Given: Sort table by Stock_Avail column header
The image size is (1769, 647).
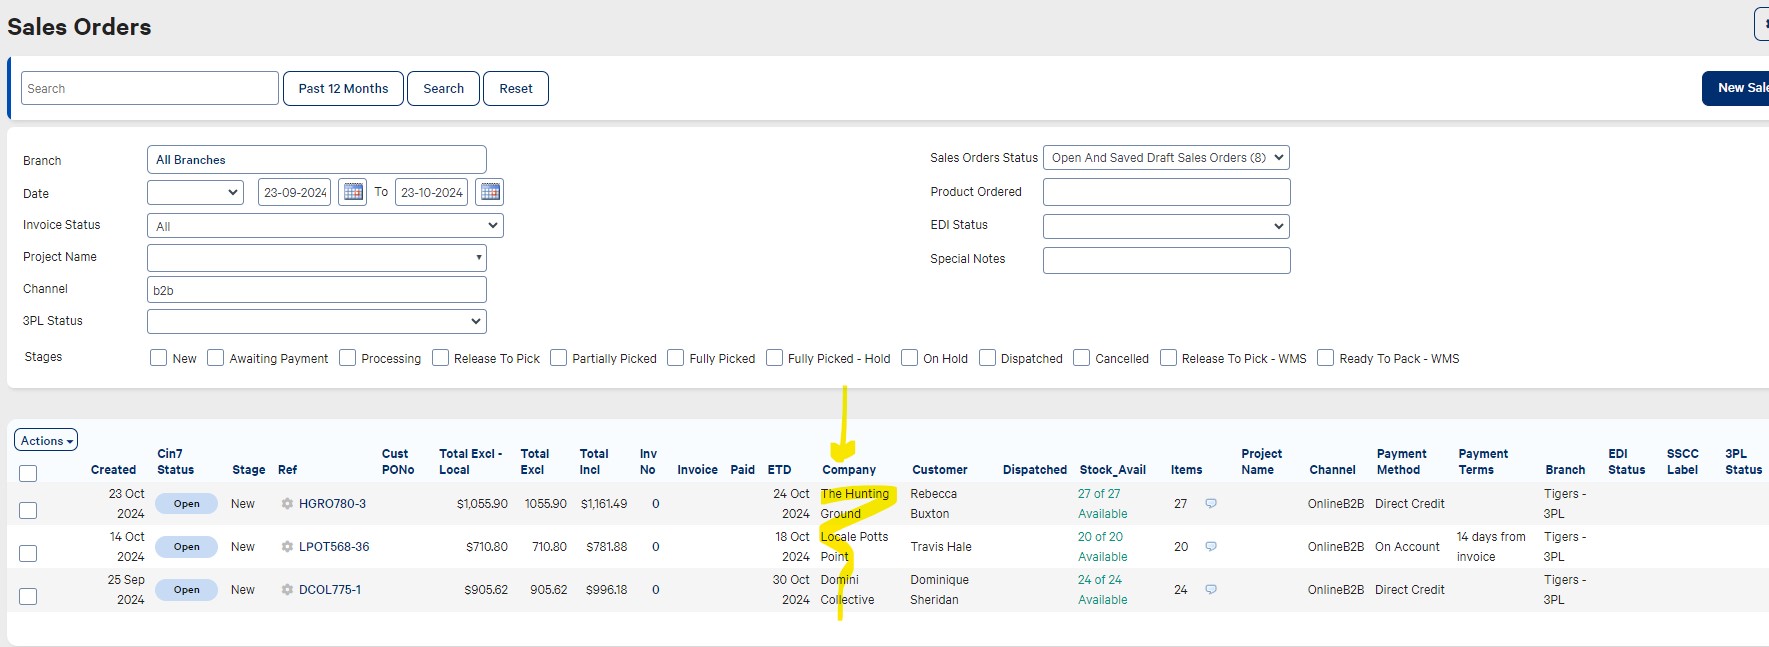Looking at the screenshot, I should tap(1112, 470).
